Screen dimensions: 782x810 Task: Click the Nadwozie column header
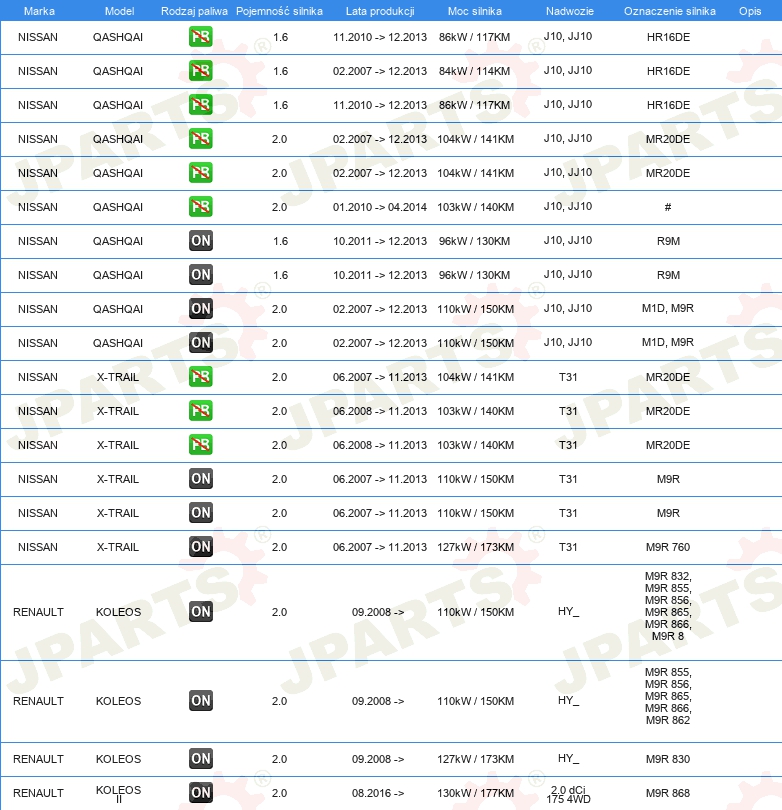[570, 11]
